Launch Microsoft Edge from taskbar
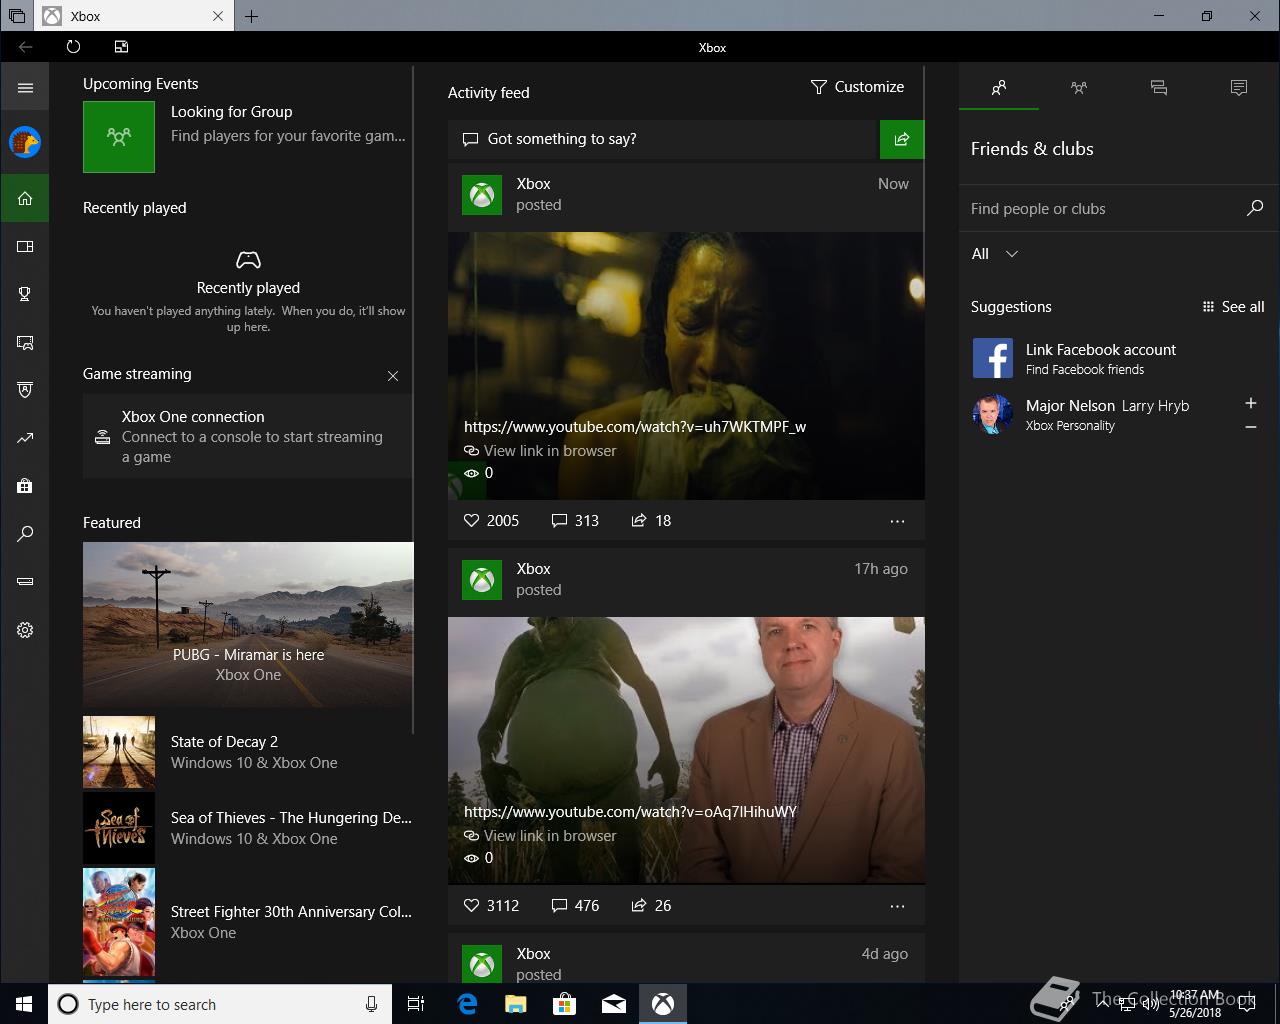The height and width of the screenshot is (1024, 1280). [467, 1004]
